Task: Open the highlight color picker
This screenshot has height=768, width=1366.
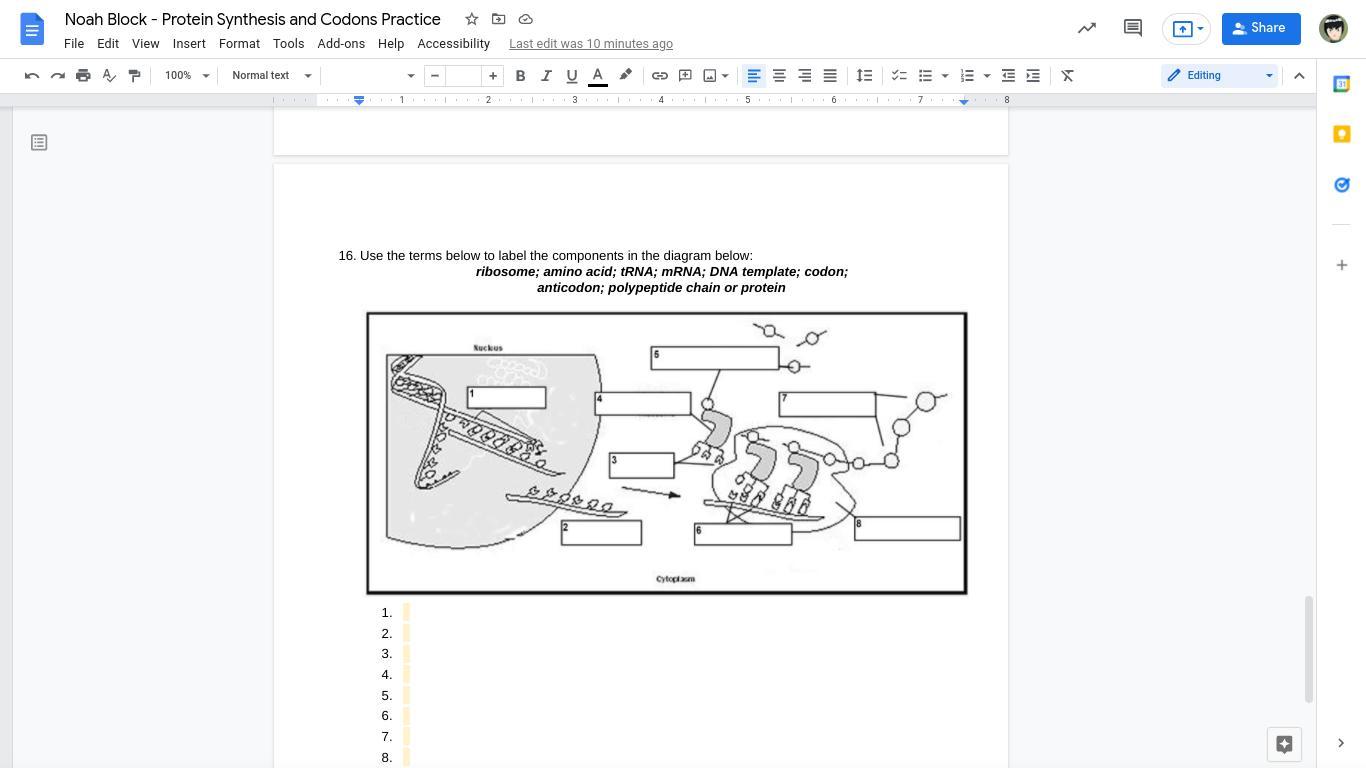Action: click(625, 76)
